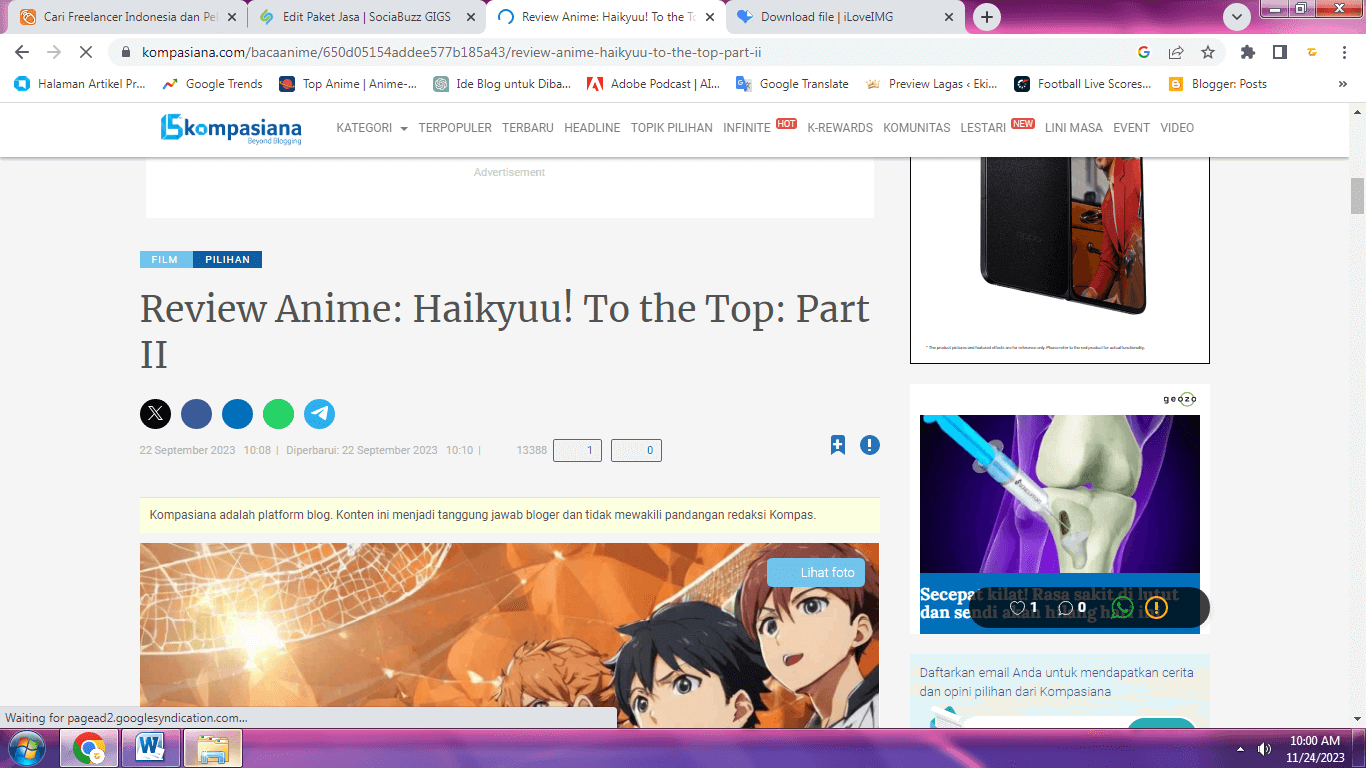Screen dimensions: 1366x768
Task: Open File Explorer from taskbar
Action: coord(213,748)
